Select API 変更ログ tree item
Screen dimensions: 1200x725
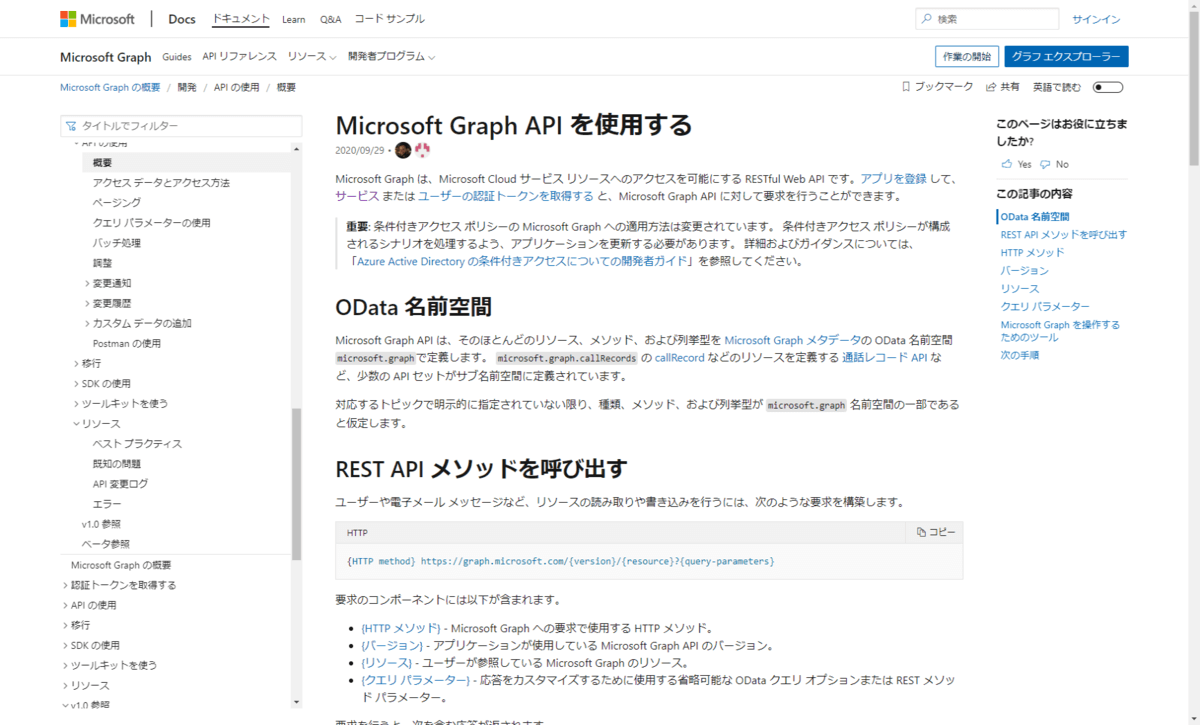[x=120, y=483]
